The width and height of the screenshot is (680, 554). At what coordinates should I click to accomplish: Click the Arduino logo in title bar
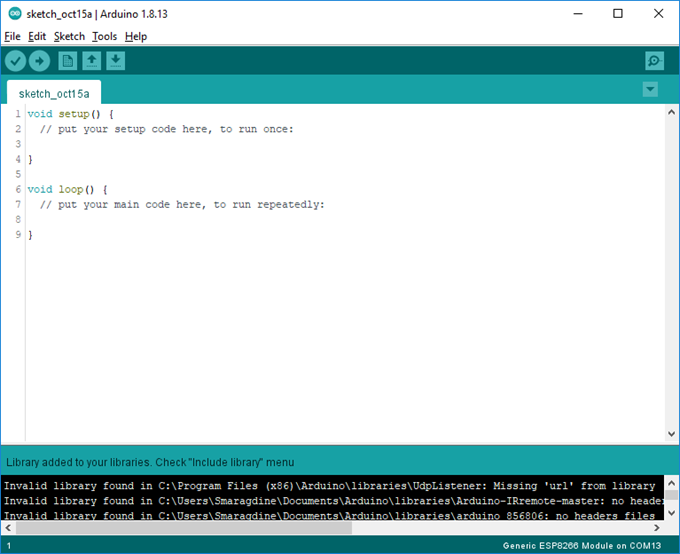coord(15,13)
